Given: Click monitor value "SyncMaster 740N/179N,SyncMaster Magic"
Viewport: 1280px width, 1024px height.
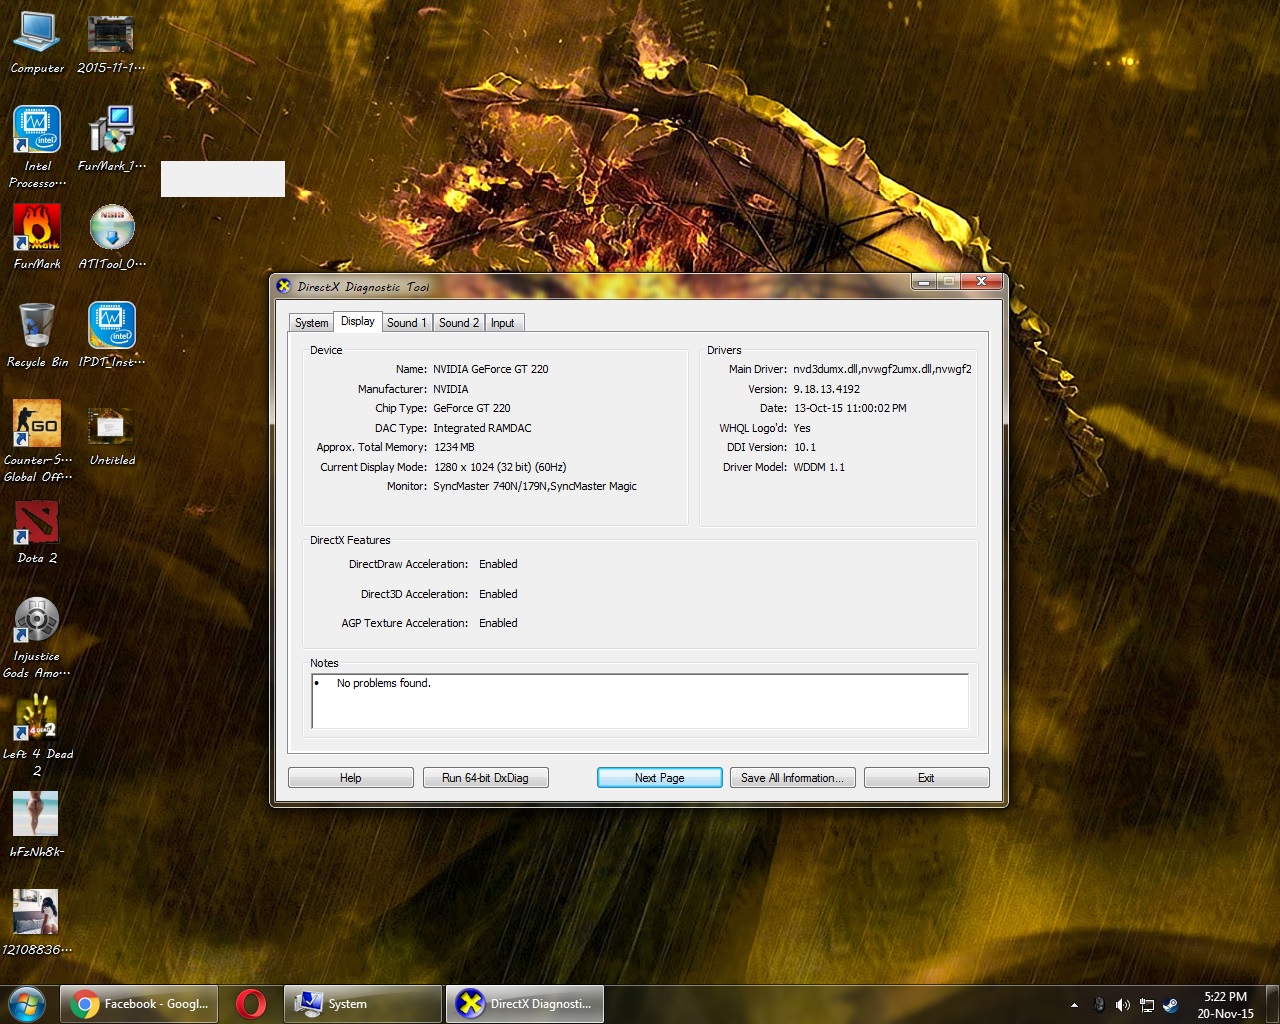Looking at the screenshot, I should tap(535, 486).
